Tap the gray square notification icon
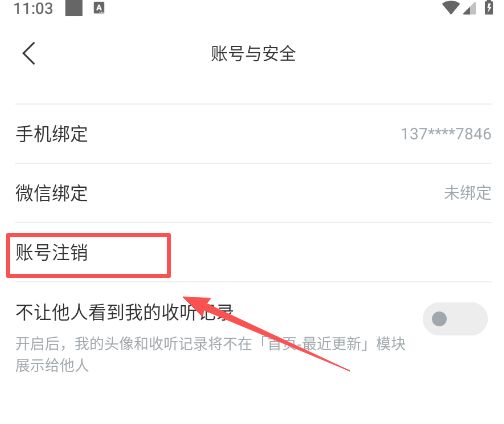The image size is (504, 424). click(x=74, y=8)
